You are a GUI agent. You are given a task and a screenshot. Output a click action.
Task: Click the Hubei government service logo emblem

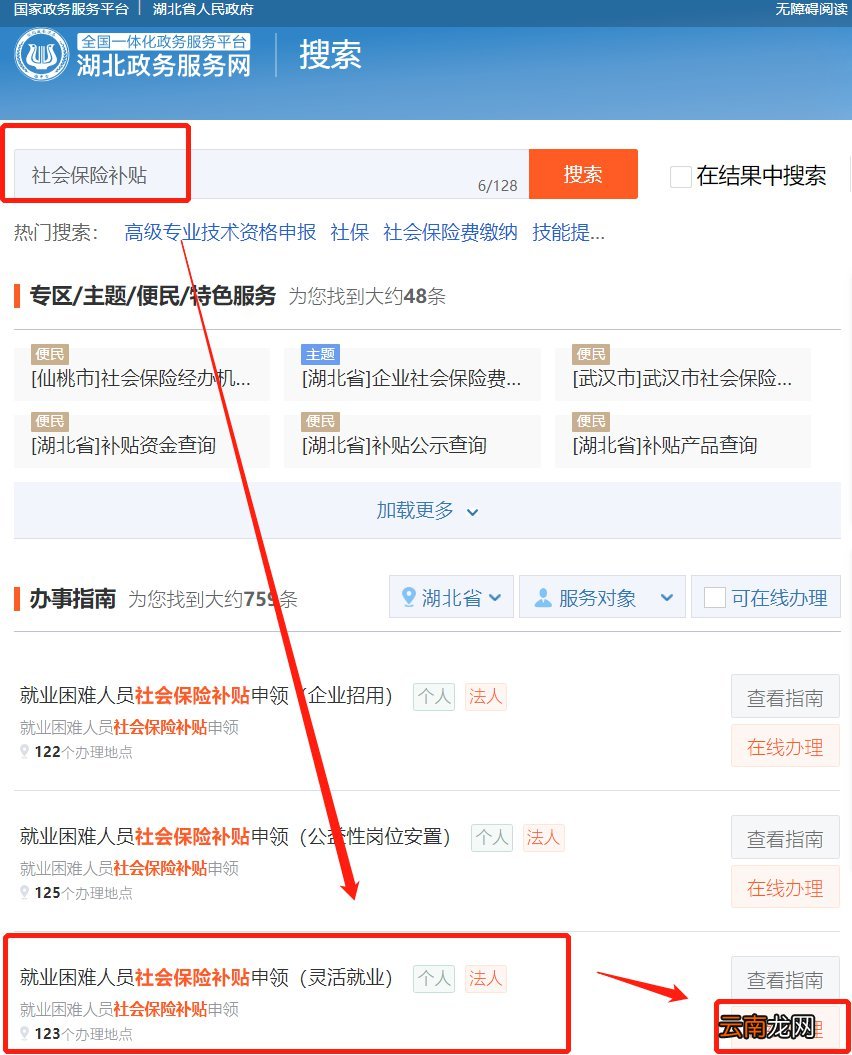point(42,54)
